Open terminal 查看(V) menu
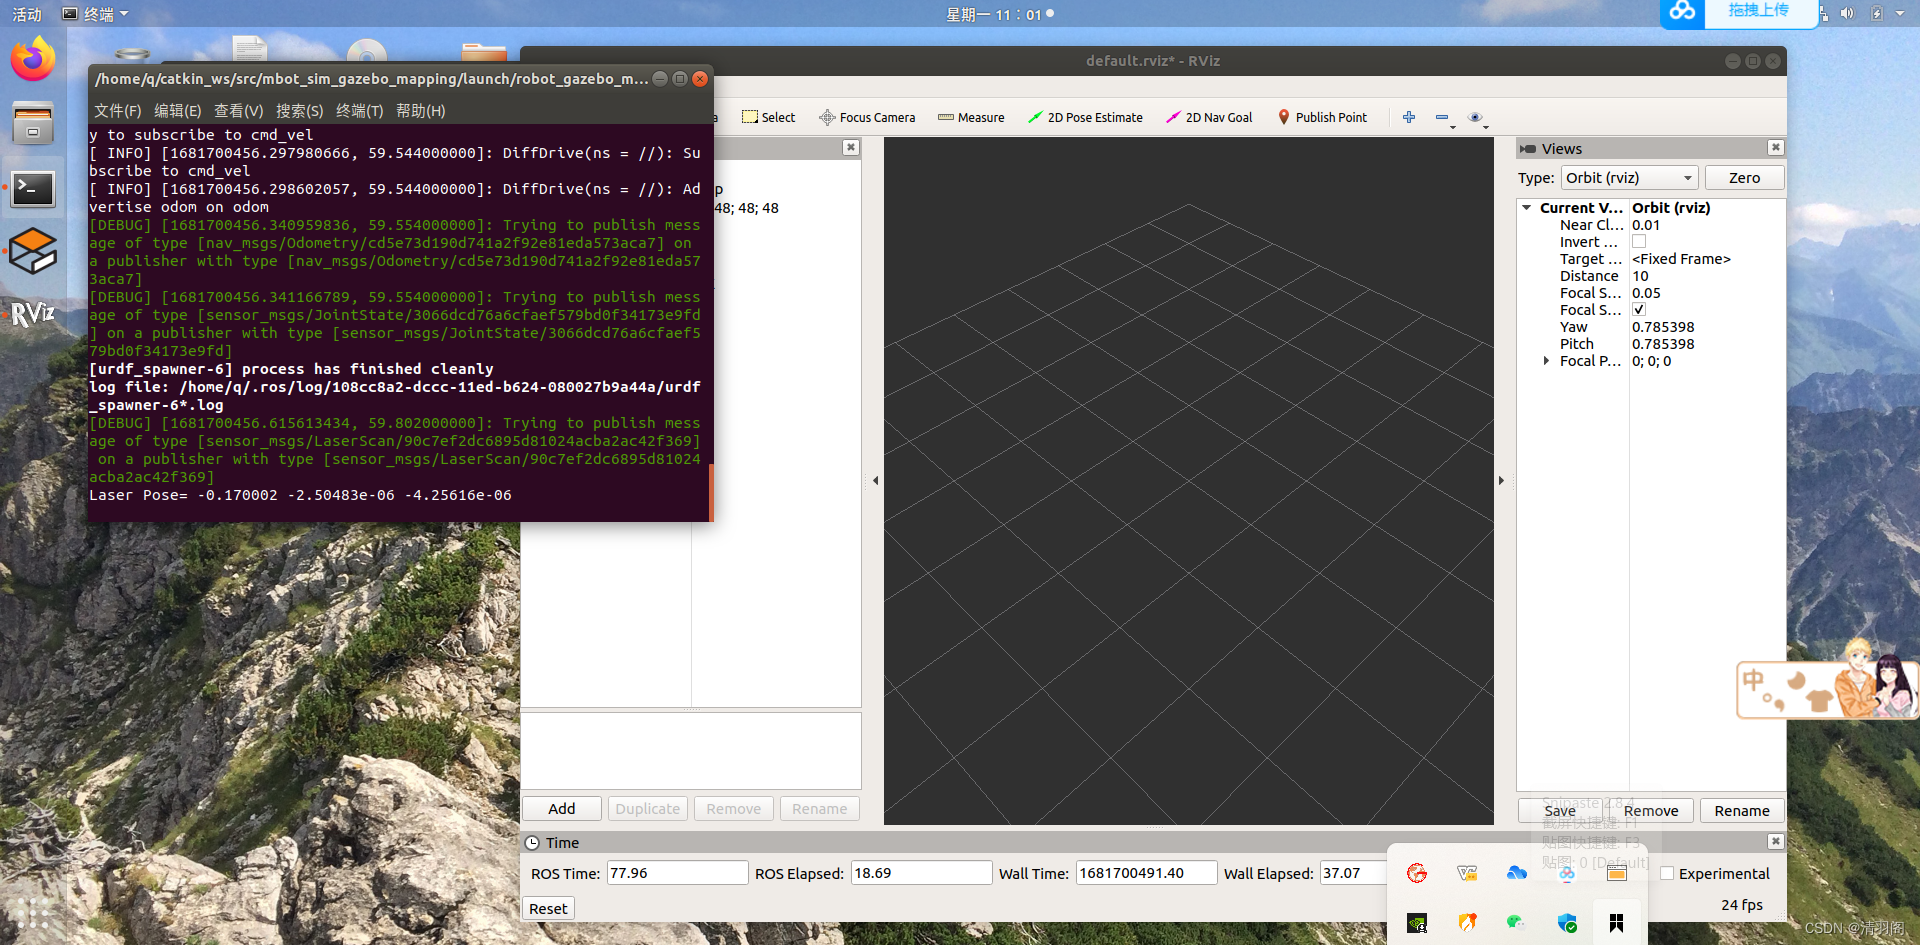Screen dimensions: 1920x945 (239, 111)
